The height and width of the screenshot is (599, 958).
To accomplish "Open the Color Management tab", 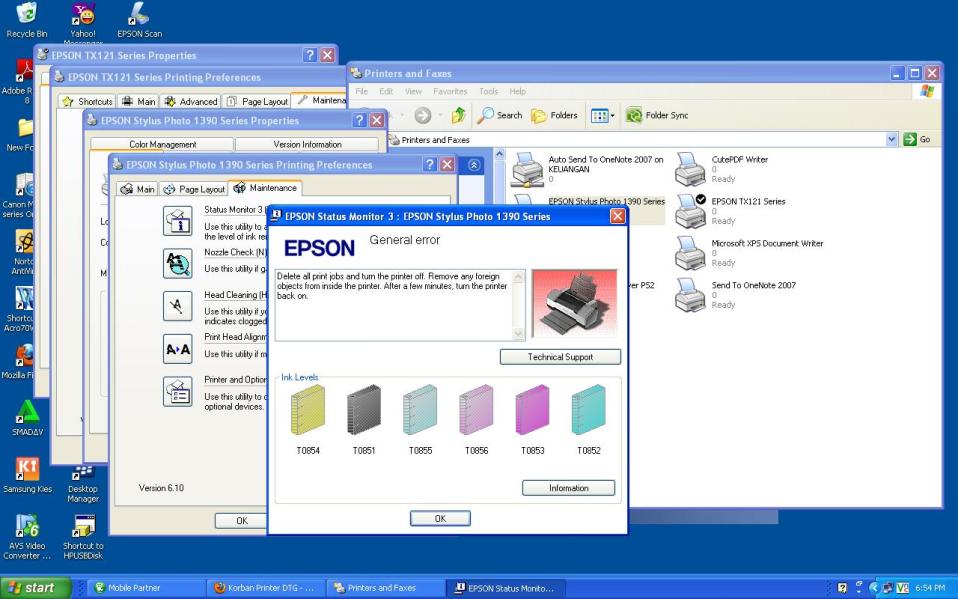I will (163, 144).
